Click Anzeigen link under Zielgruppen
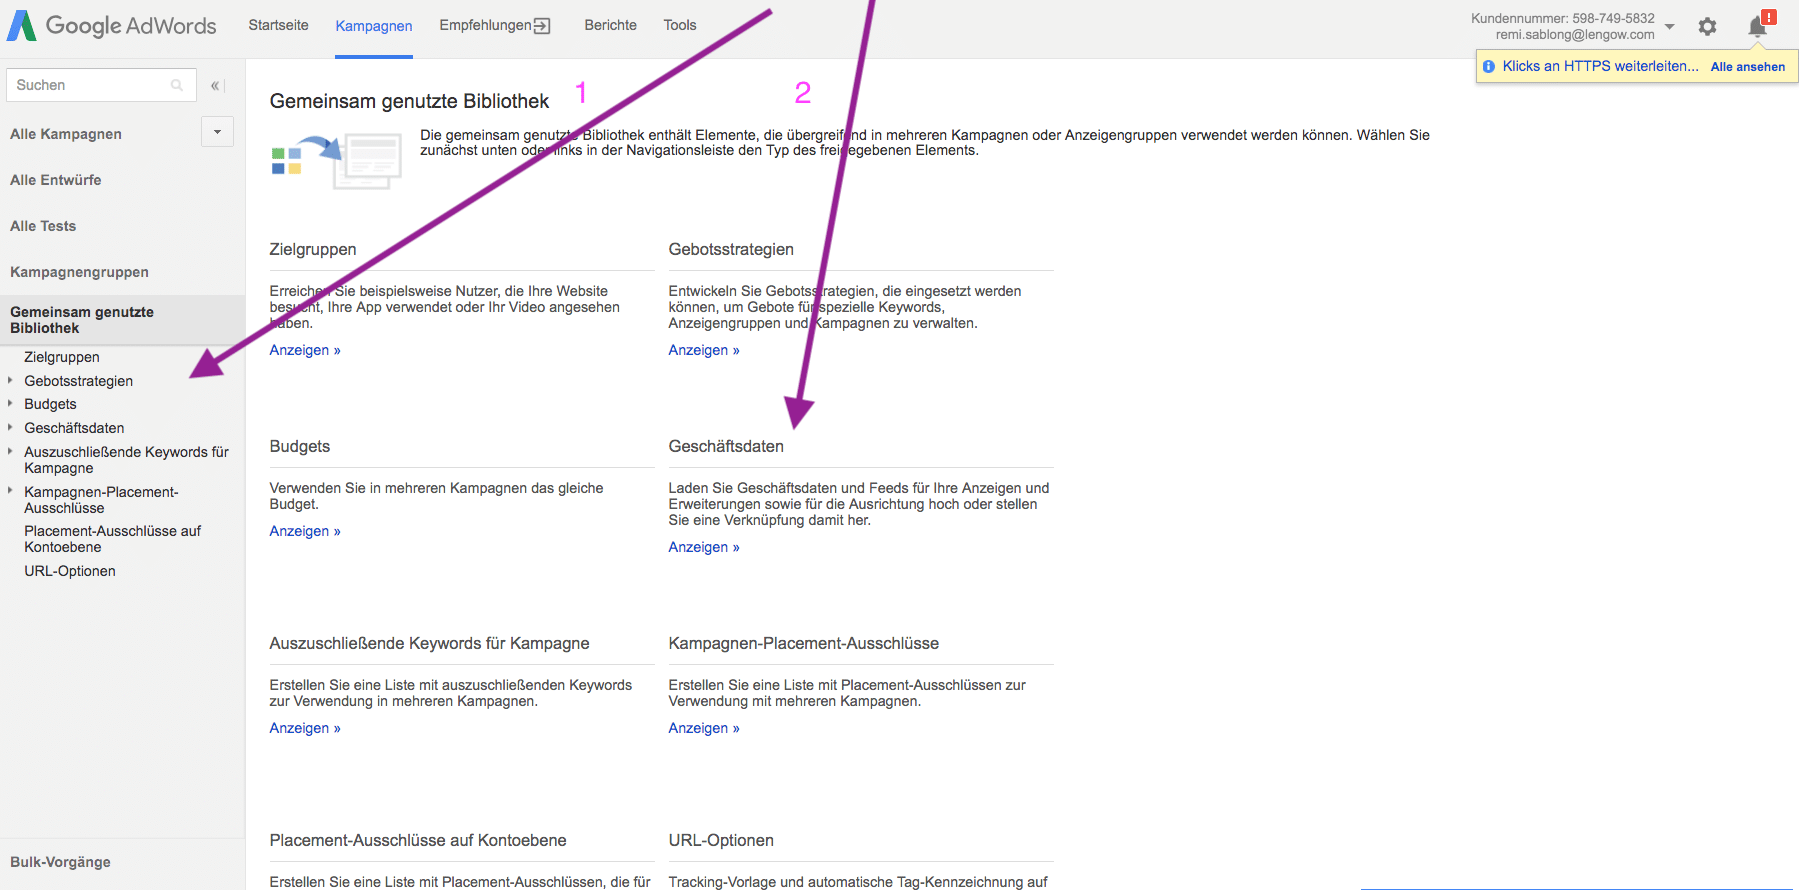 pos(305,350)
